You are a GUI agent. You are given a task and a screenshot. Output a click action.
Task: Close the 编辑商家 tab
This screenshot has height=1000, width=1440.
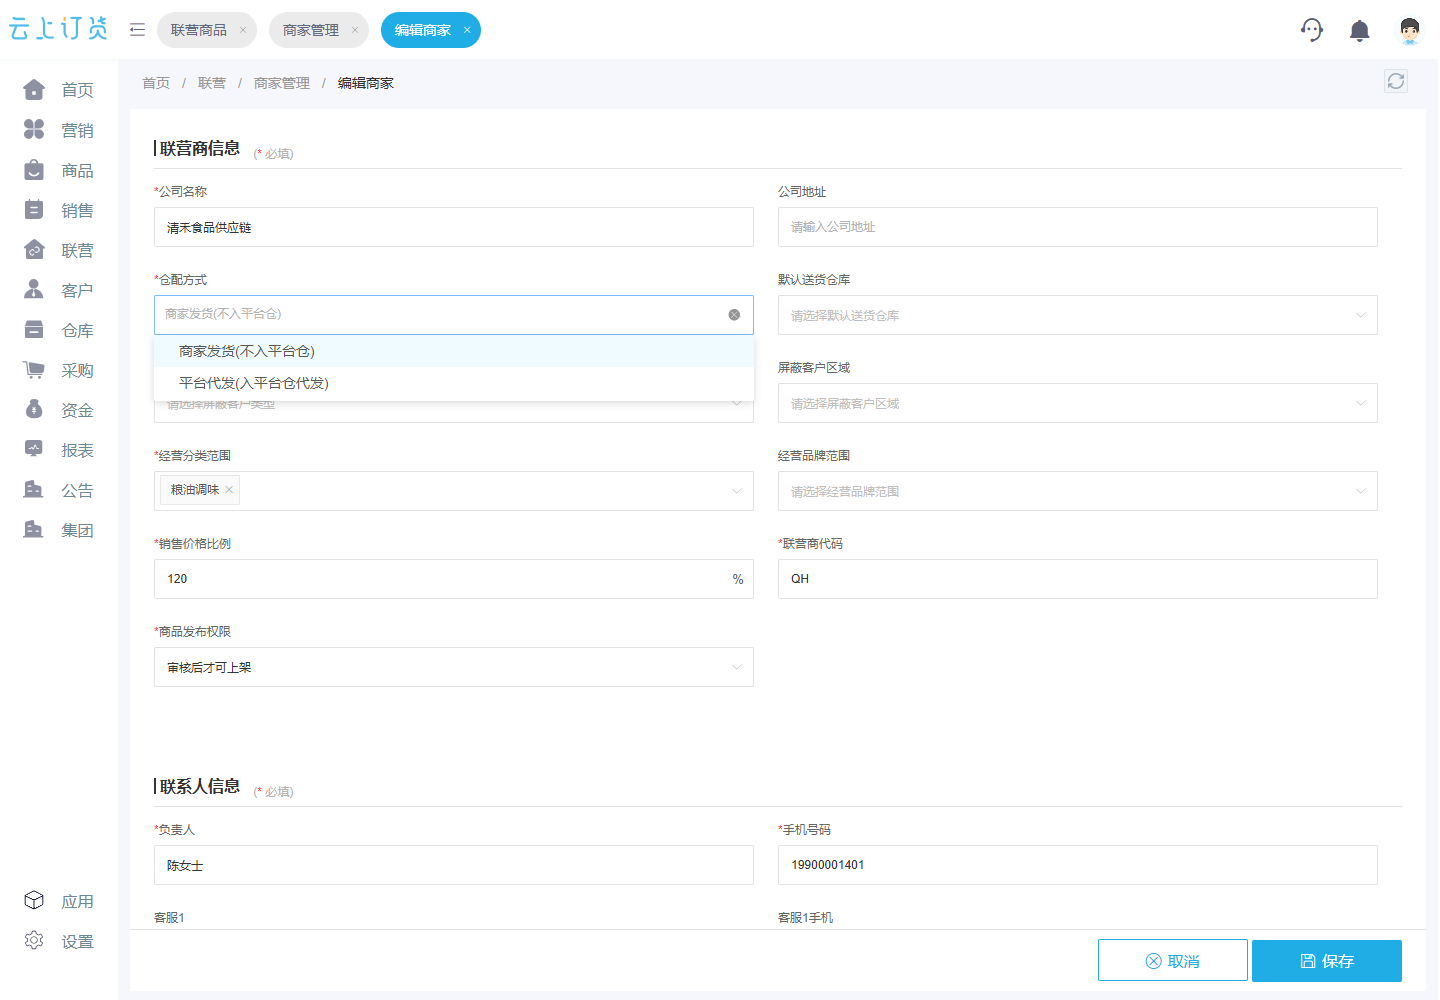(467, 30)
